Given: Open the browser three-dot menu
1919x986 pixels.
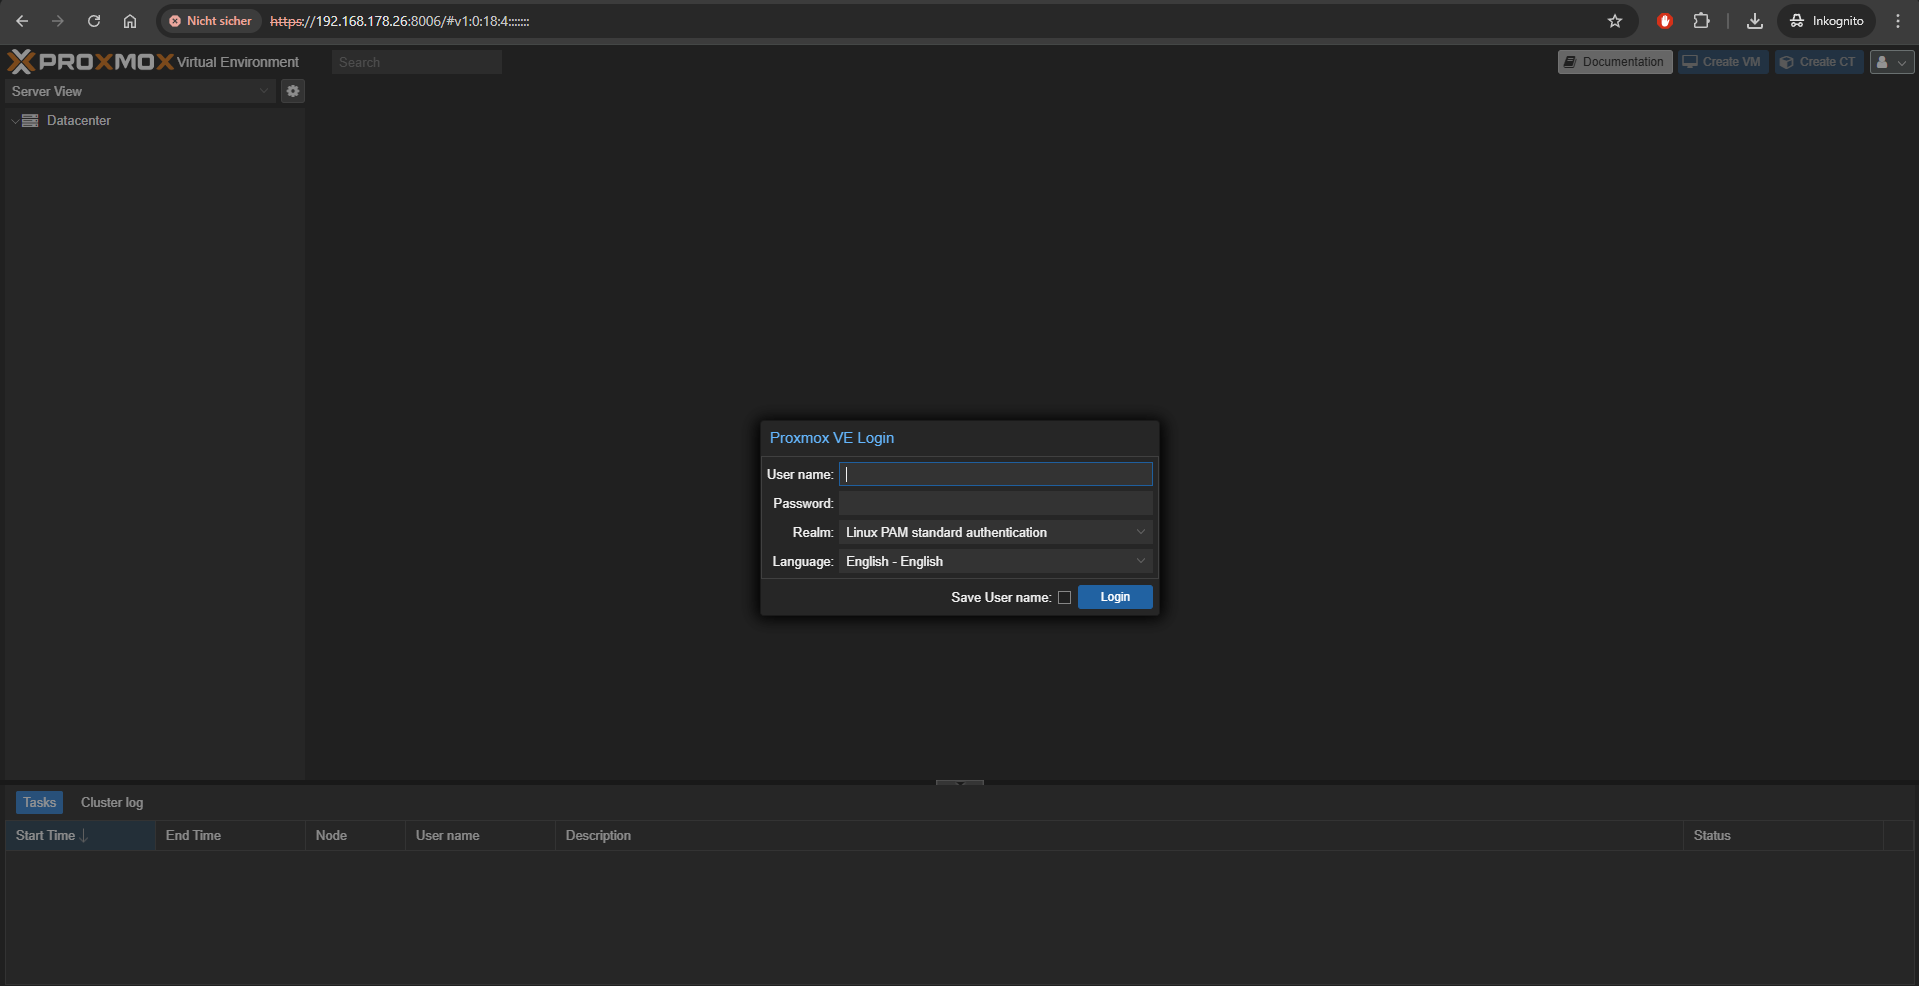Looking at the screenshot, I should [x=1898, y=21].
